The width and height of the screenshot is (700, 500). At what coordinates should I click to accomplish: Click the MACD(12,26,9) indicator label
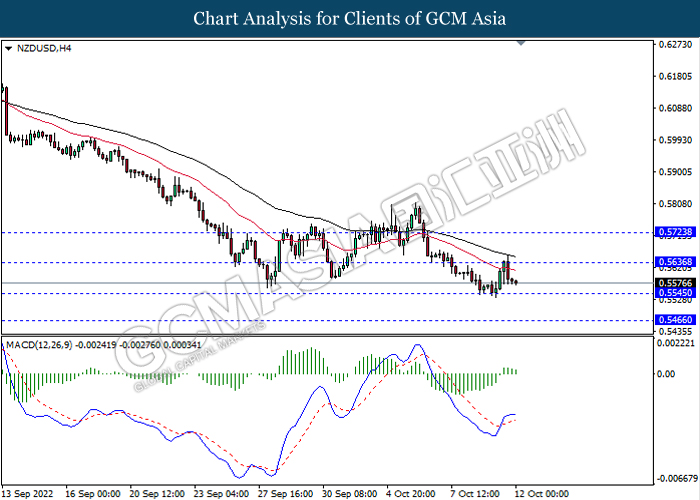(x=102, y=345)
